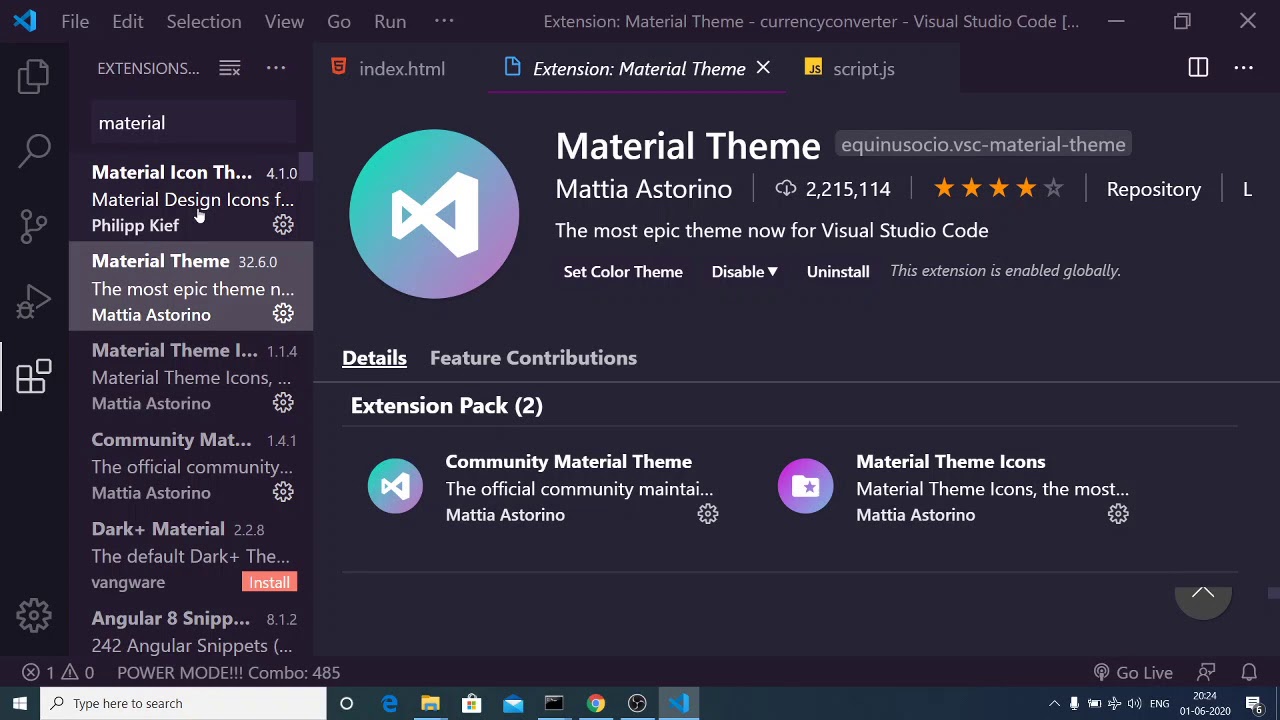The width and height of the screenshot is (1280, 720).
Task: Click the scroll-to-top arrow button
Action: pyautogui.click(x=1203, y=594)
